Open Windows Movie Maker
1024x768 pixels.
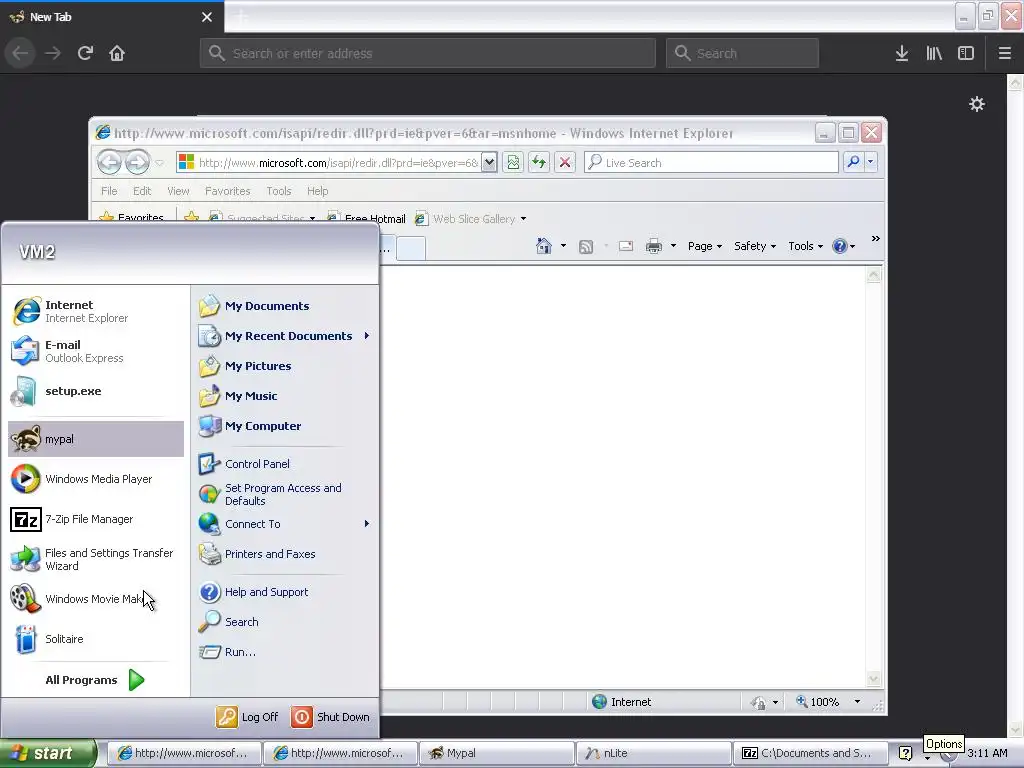(x=96, y=599)
